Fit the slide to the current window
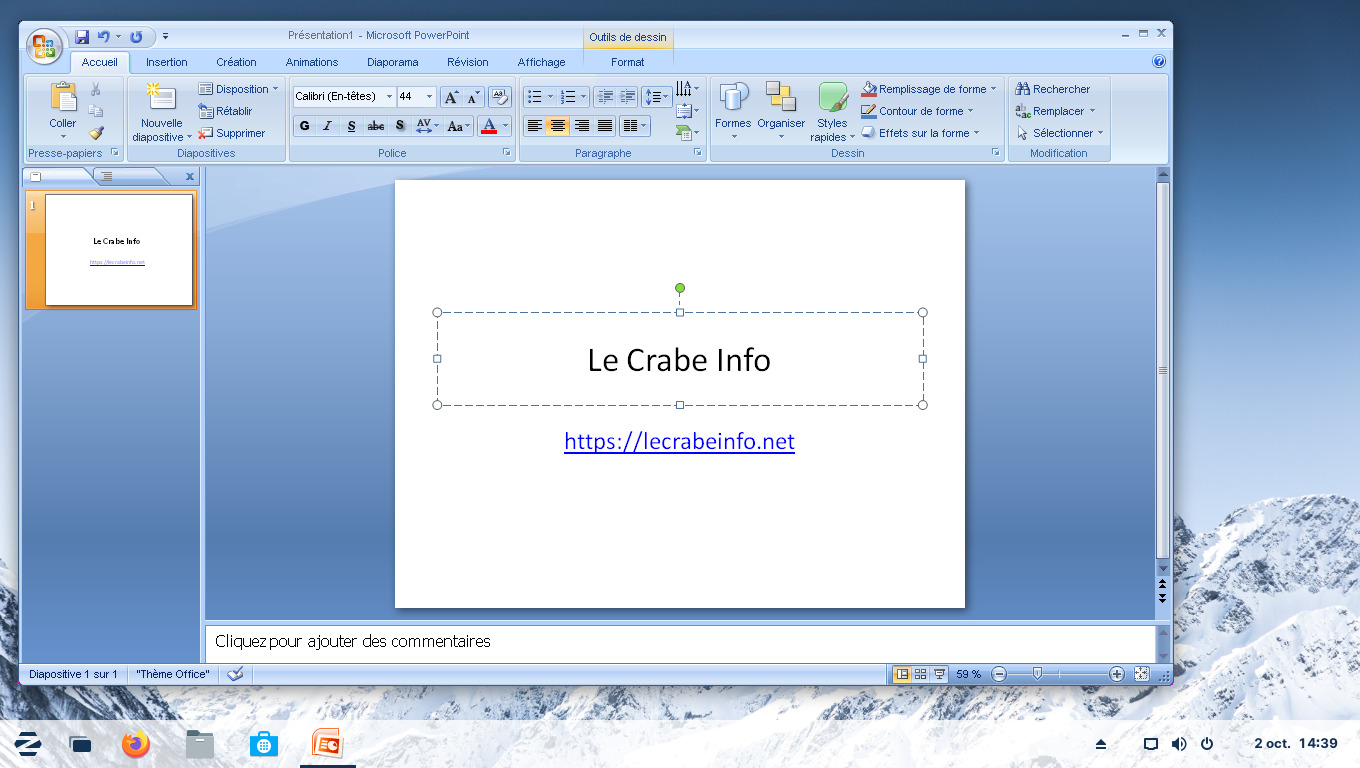 (x=1142, y=674)
